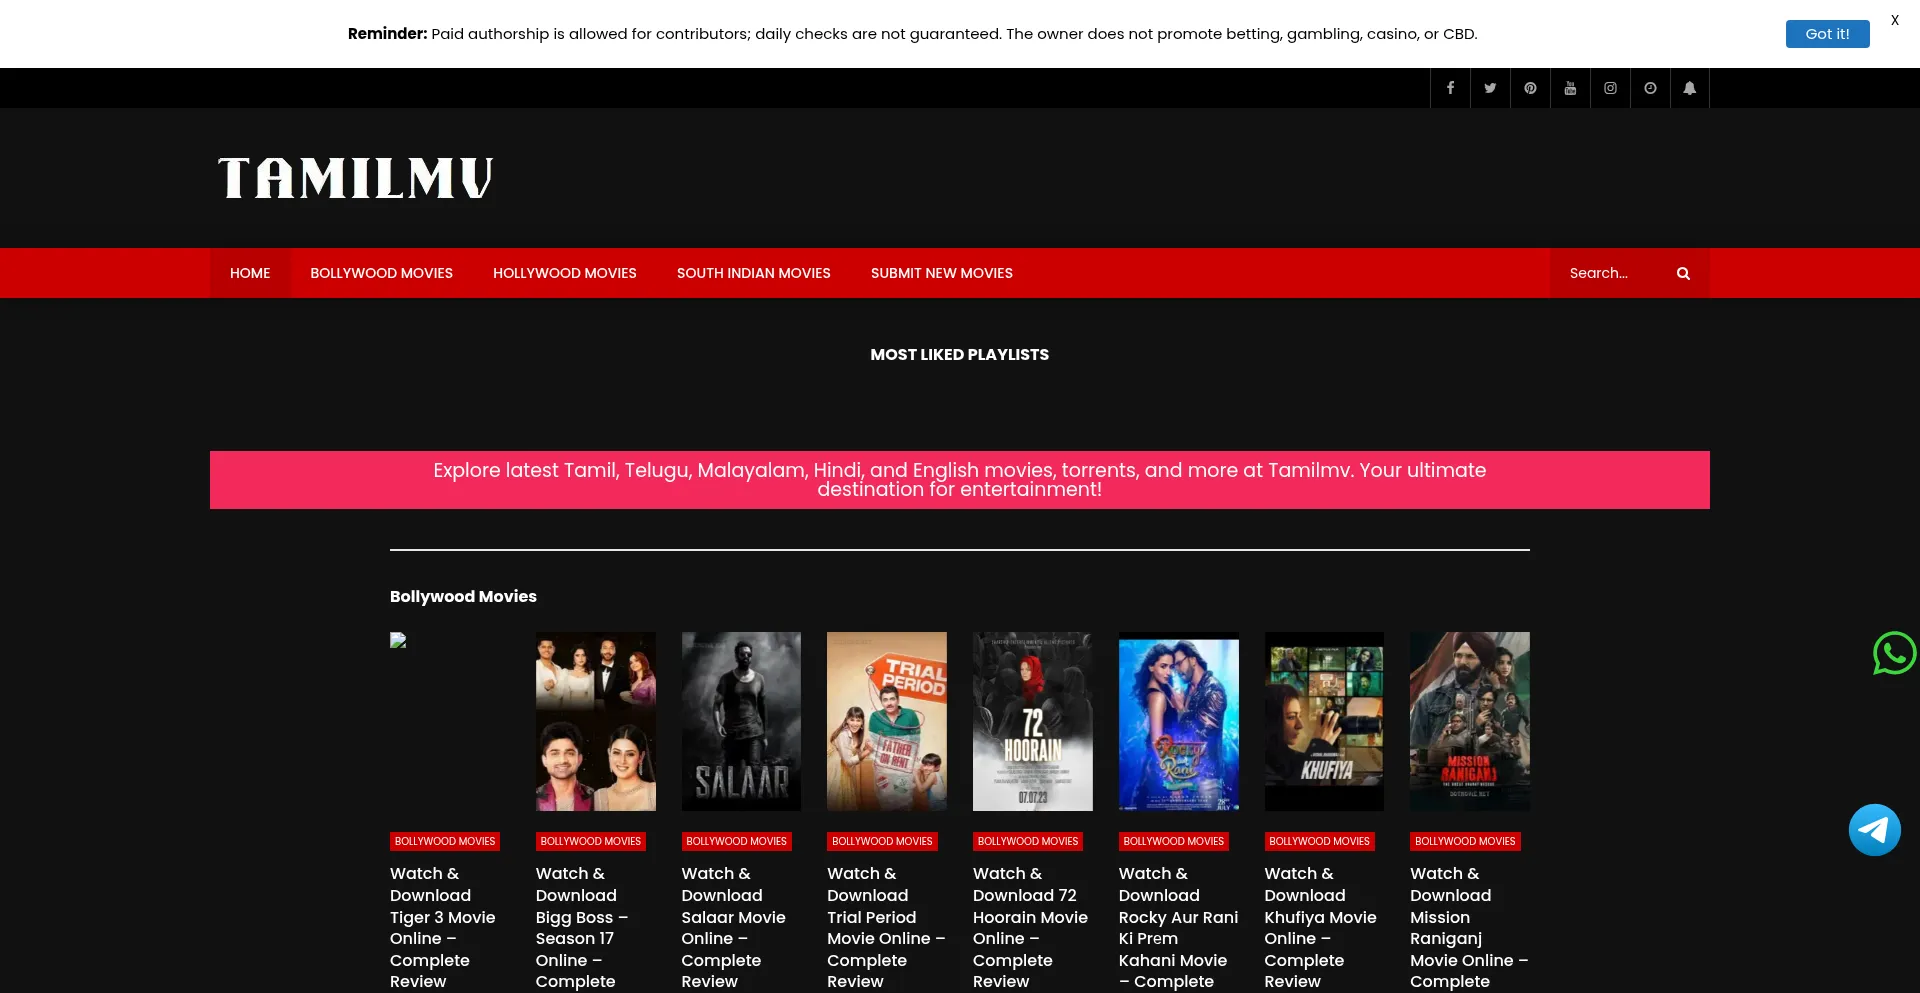
Task: Click the Reminder notice text
Action: coord(912,34)
